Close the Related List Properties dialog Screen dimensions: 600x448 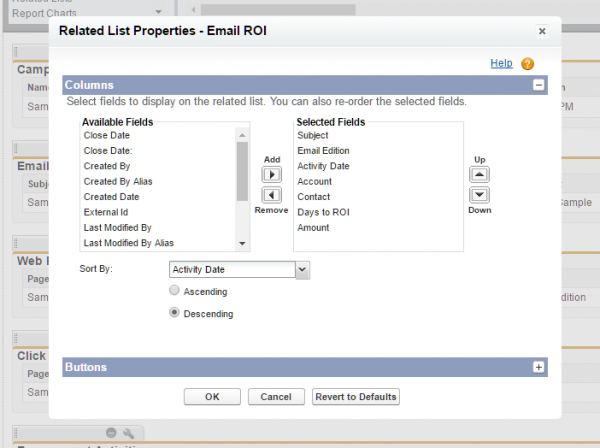(x=542, y=31)
